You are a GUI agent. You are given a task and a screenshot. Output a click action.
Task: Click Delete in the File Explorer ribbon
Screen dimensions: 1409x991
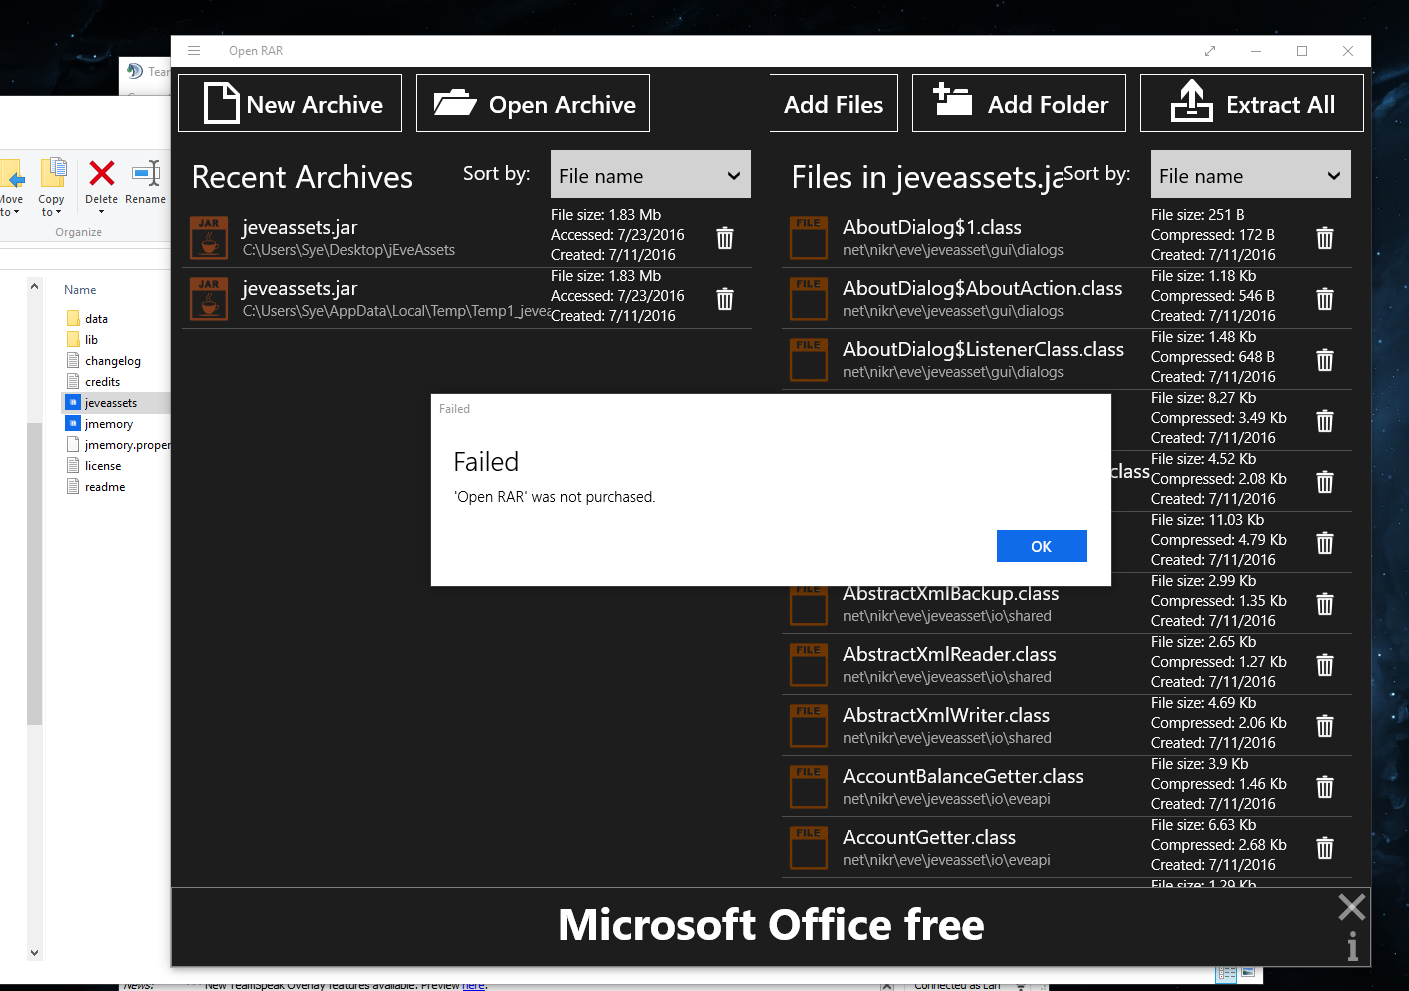tap(101, 184)
